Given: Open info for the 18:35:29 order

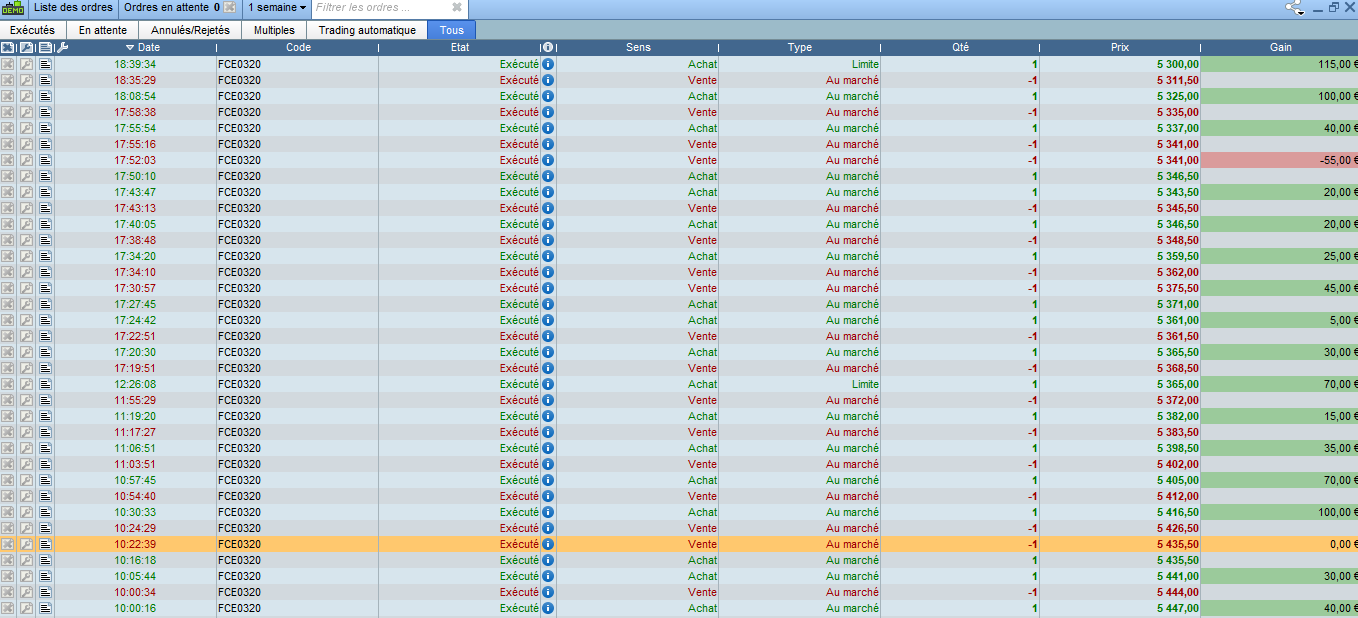Looking at the screenshot, I should point(548,80).
